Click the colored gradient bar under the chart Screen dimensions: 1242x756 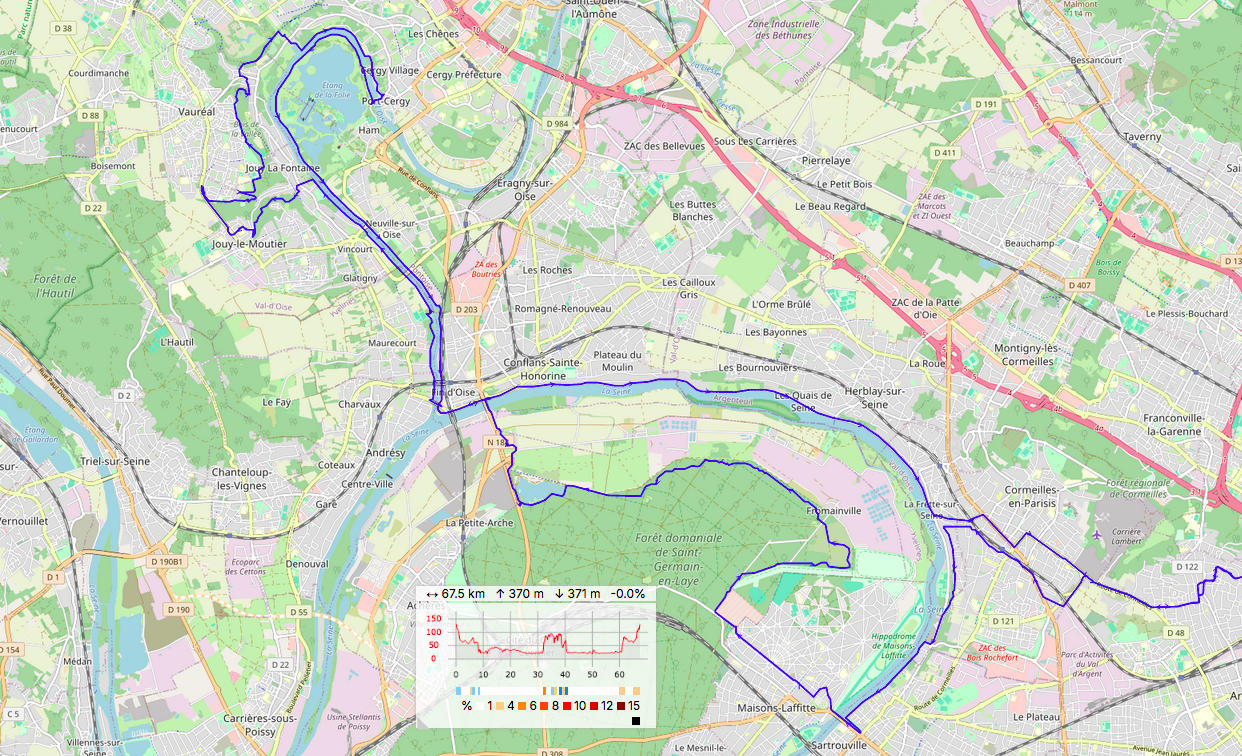[x=548, y=690]
